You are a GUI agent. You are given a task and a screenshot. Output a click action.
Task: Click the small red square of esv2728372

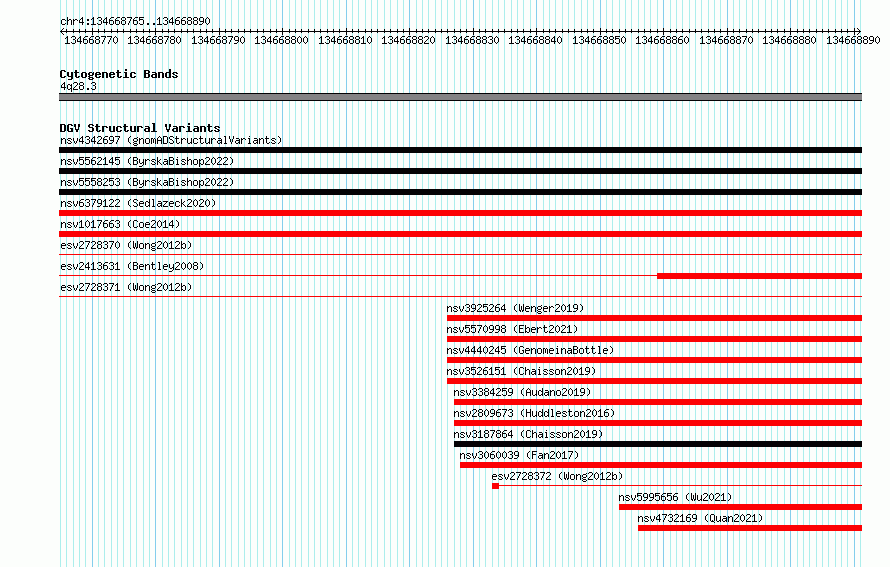pos(496,486)
